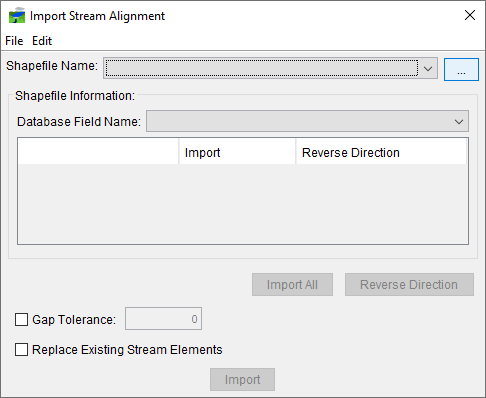Open the File menu
This screenshot has width=486, height=398.
[x=14, y=41]
